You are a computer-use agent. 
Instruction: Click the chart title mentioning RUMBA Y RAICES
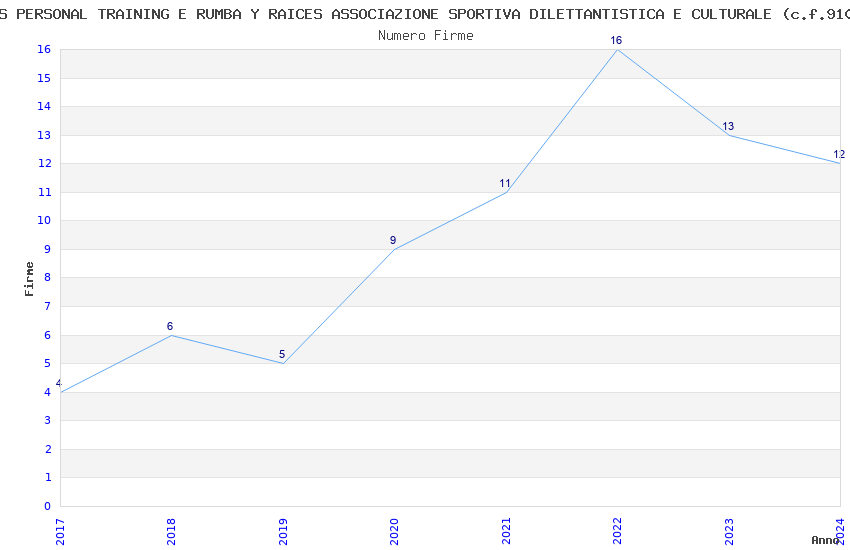coord(425,14)
